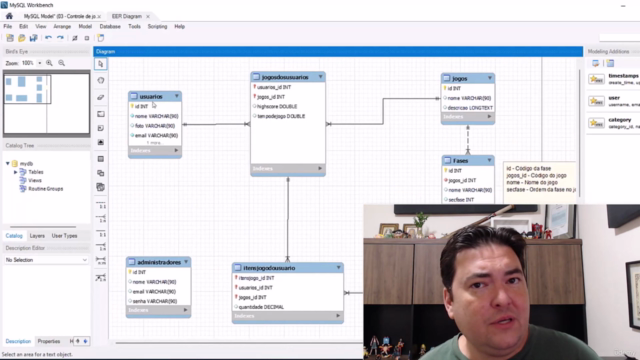This screenshot has width=640, height=360.
Task: Collapse the jogosdosusuarios table header arrow
Action: [x=320, y=77]
